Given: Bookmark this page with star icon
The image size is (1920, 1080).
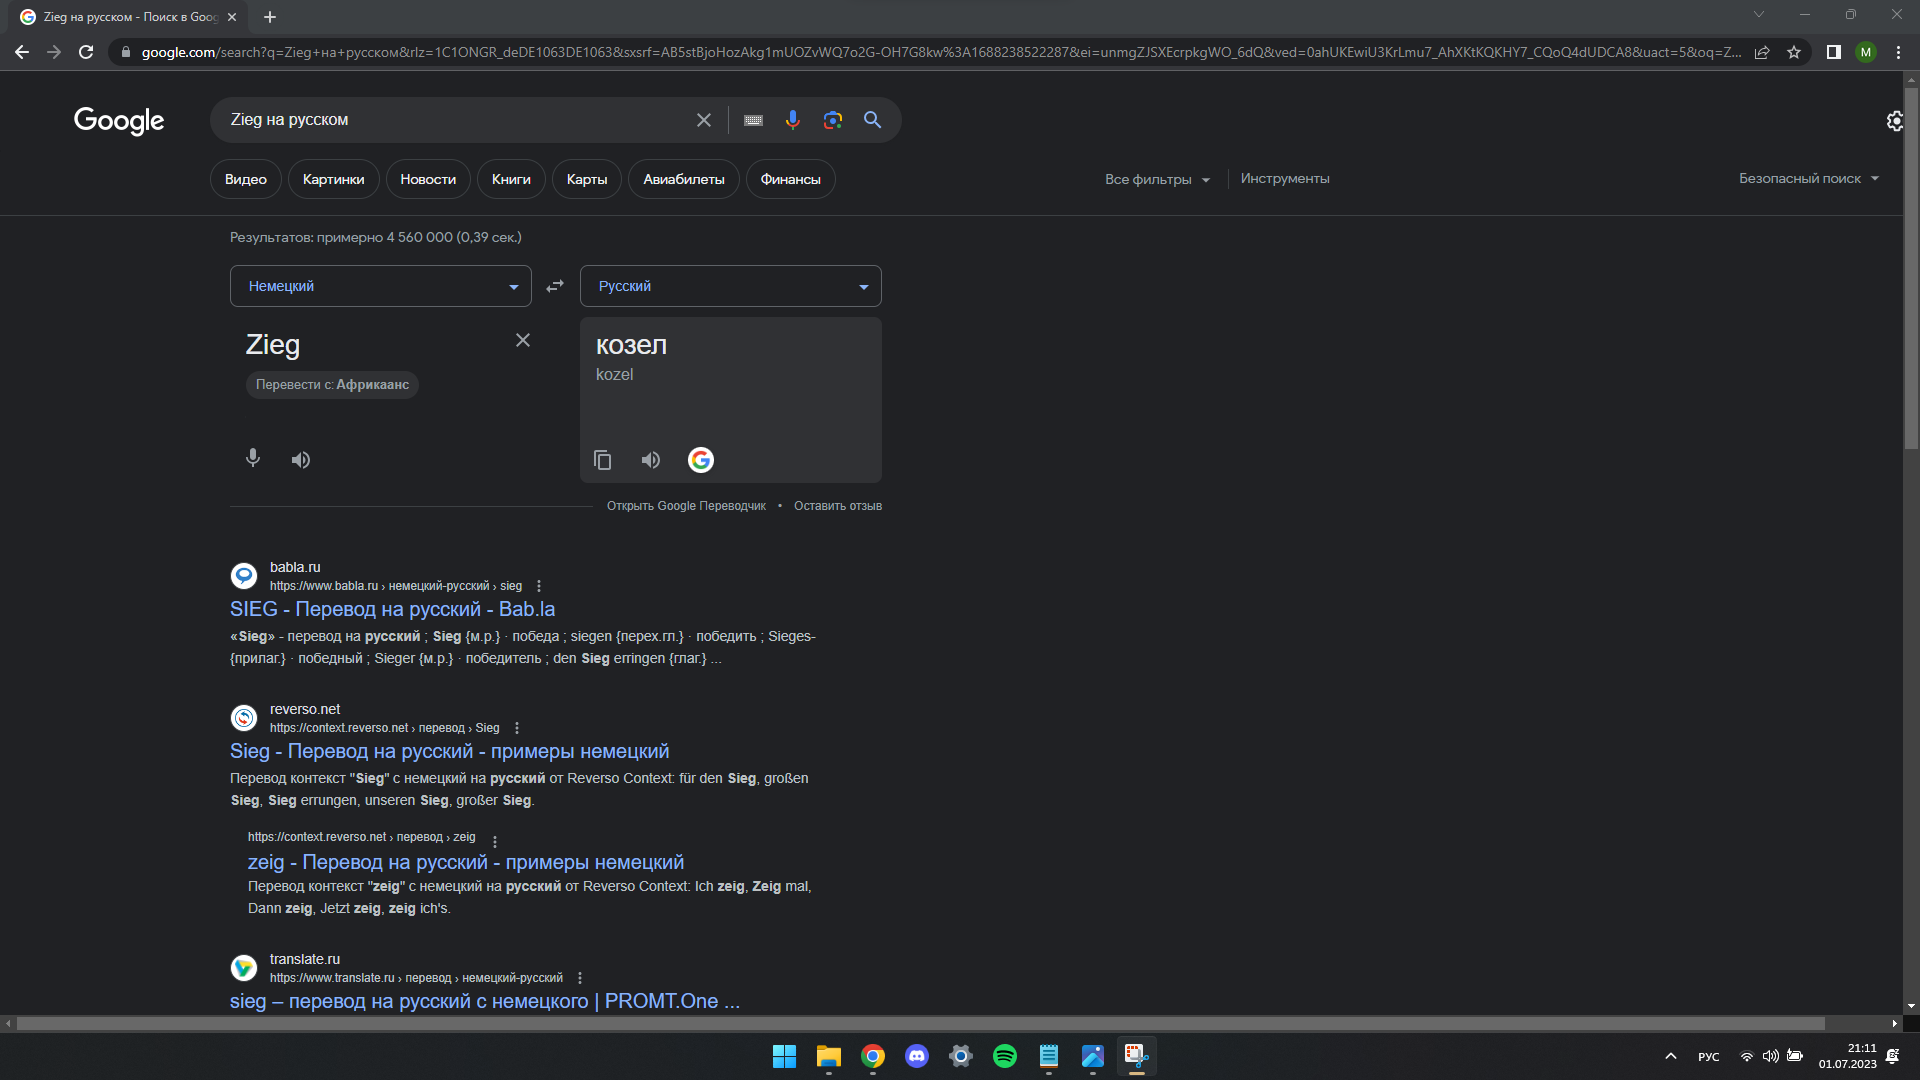Looking at the screenshot, I should point(1794,52).
